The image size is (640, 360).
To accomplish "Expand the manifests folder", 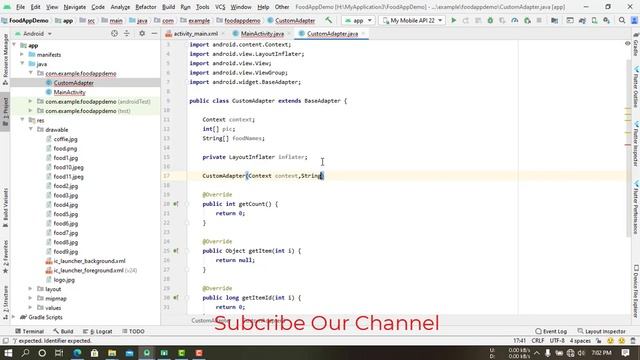I will (x=22, y=55).
